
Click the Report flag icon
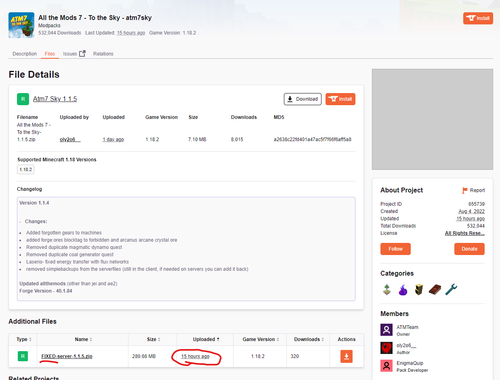click(465, 190)
